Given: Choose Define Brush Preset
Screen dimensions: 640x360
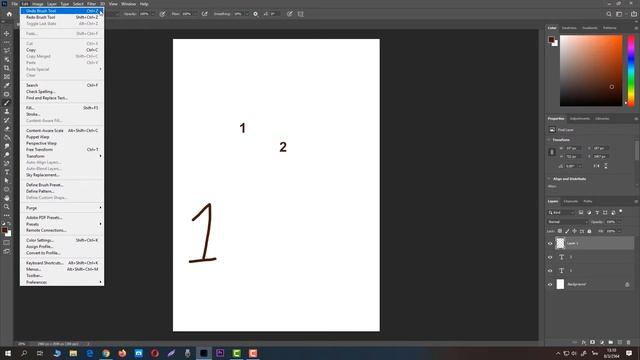Looking at the screenshot, I should 62,184.
